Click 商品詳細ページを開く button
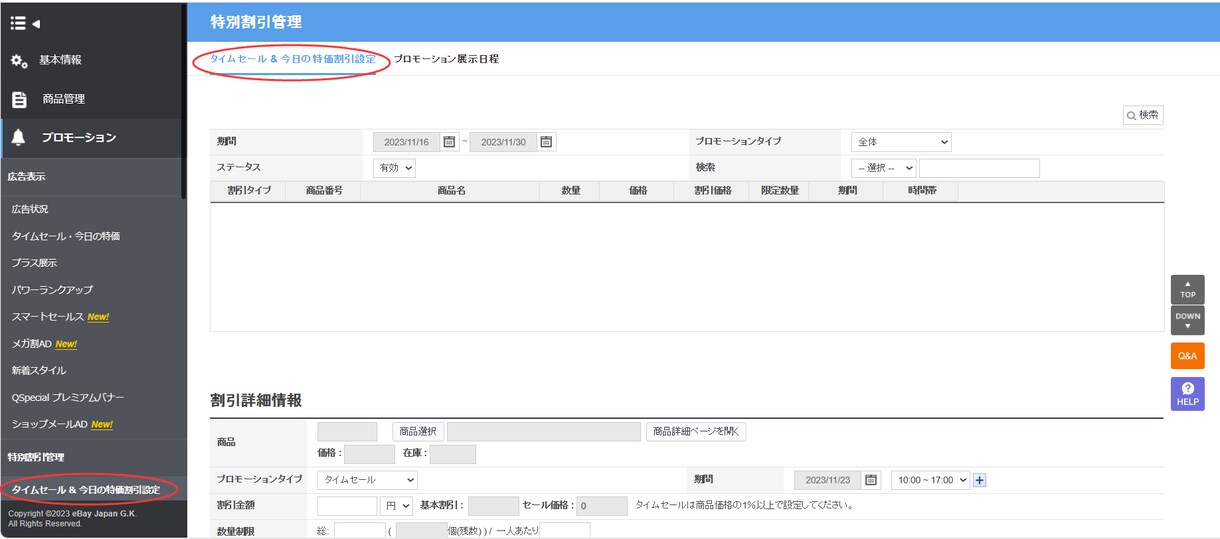 pos(696,432)
